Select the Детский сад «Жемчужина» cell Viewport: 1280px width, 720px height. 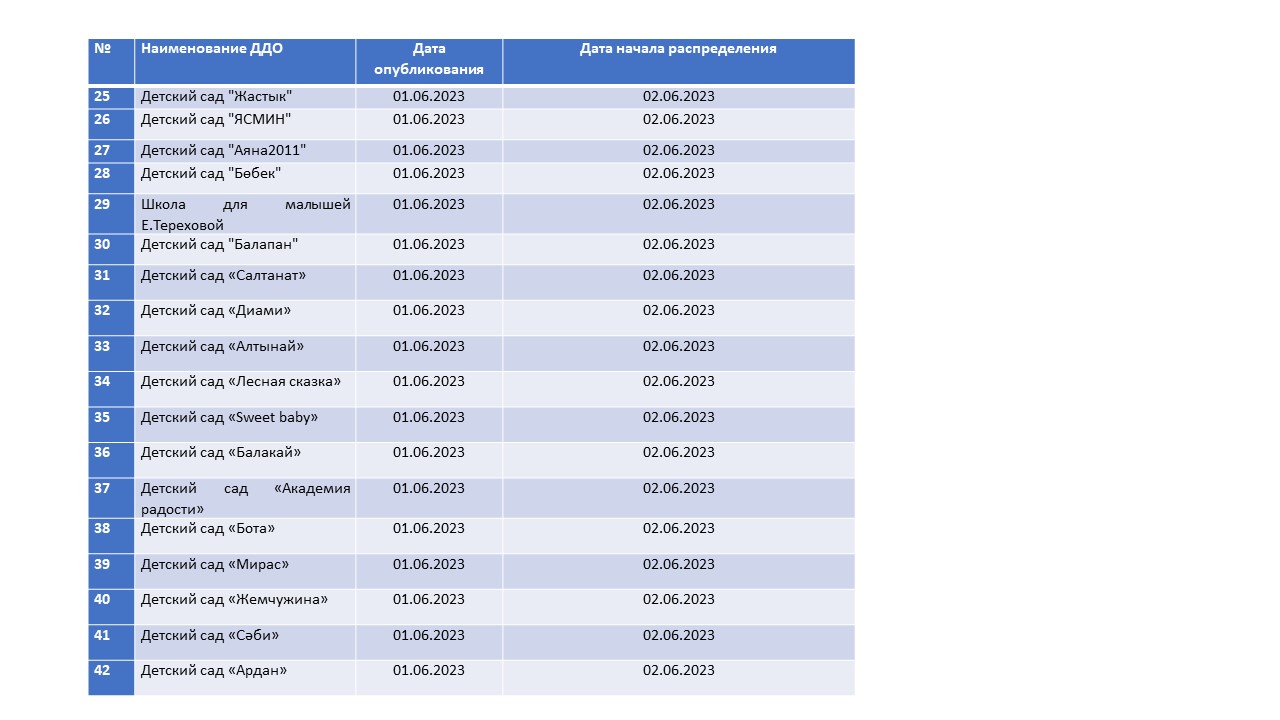(x=234, y=600)
